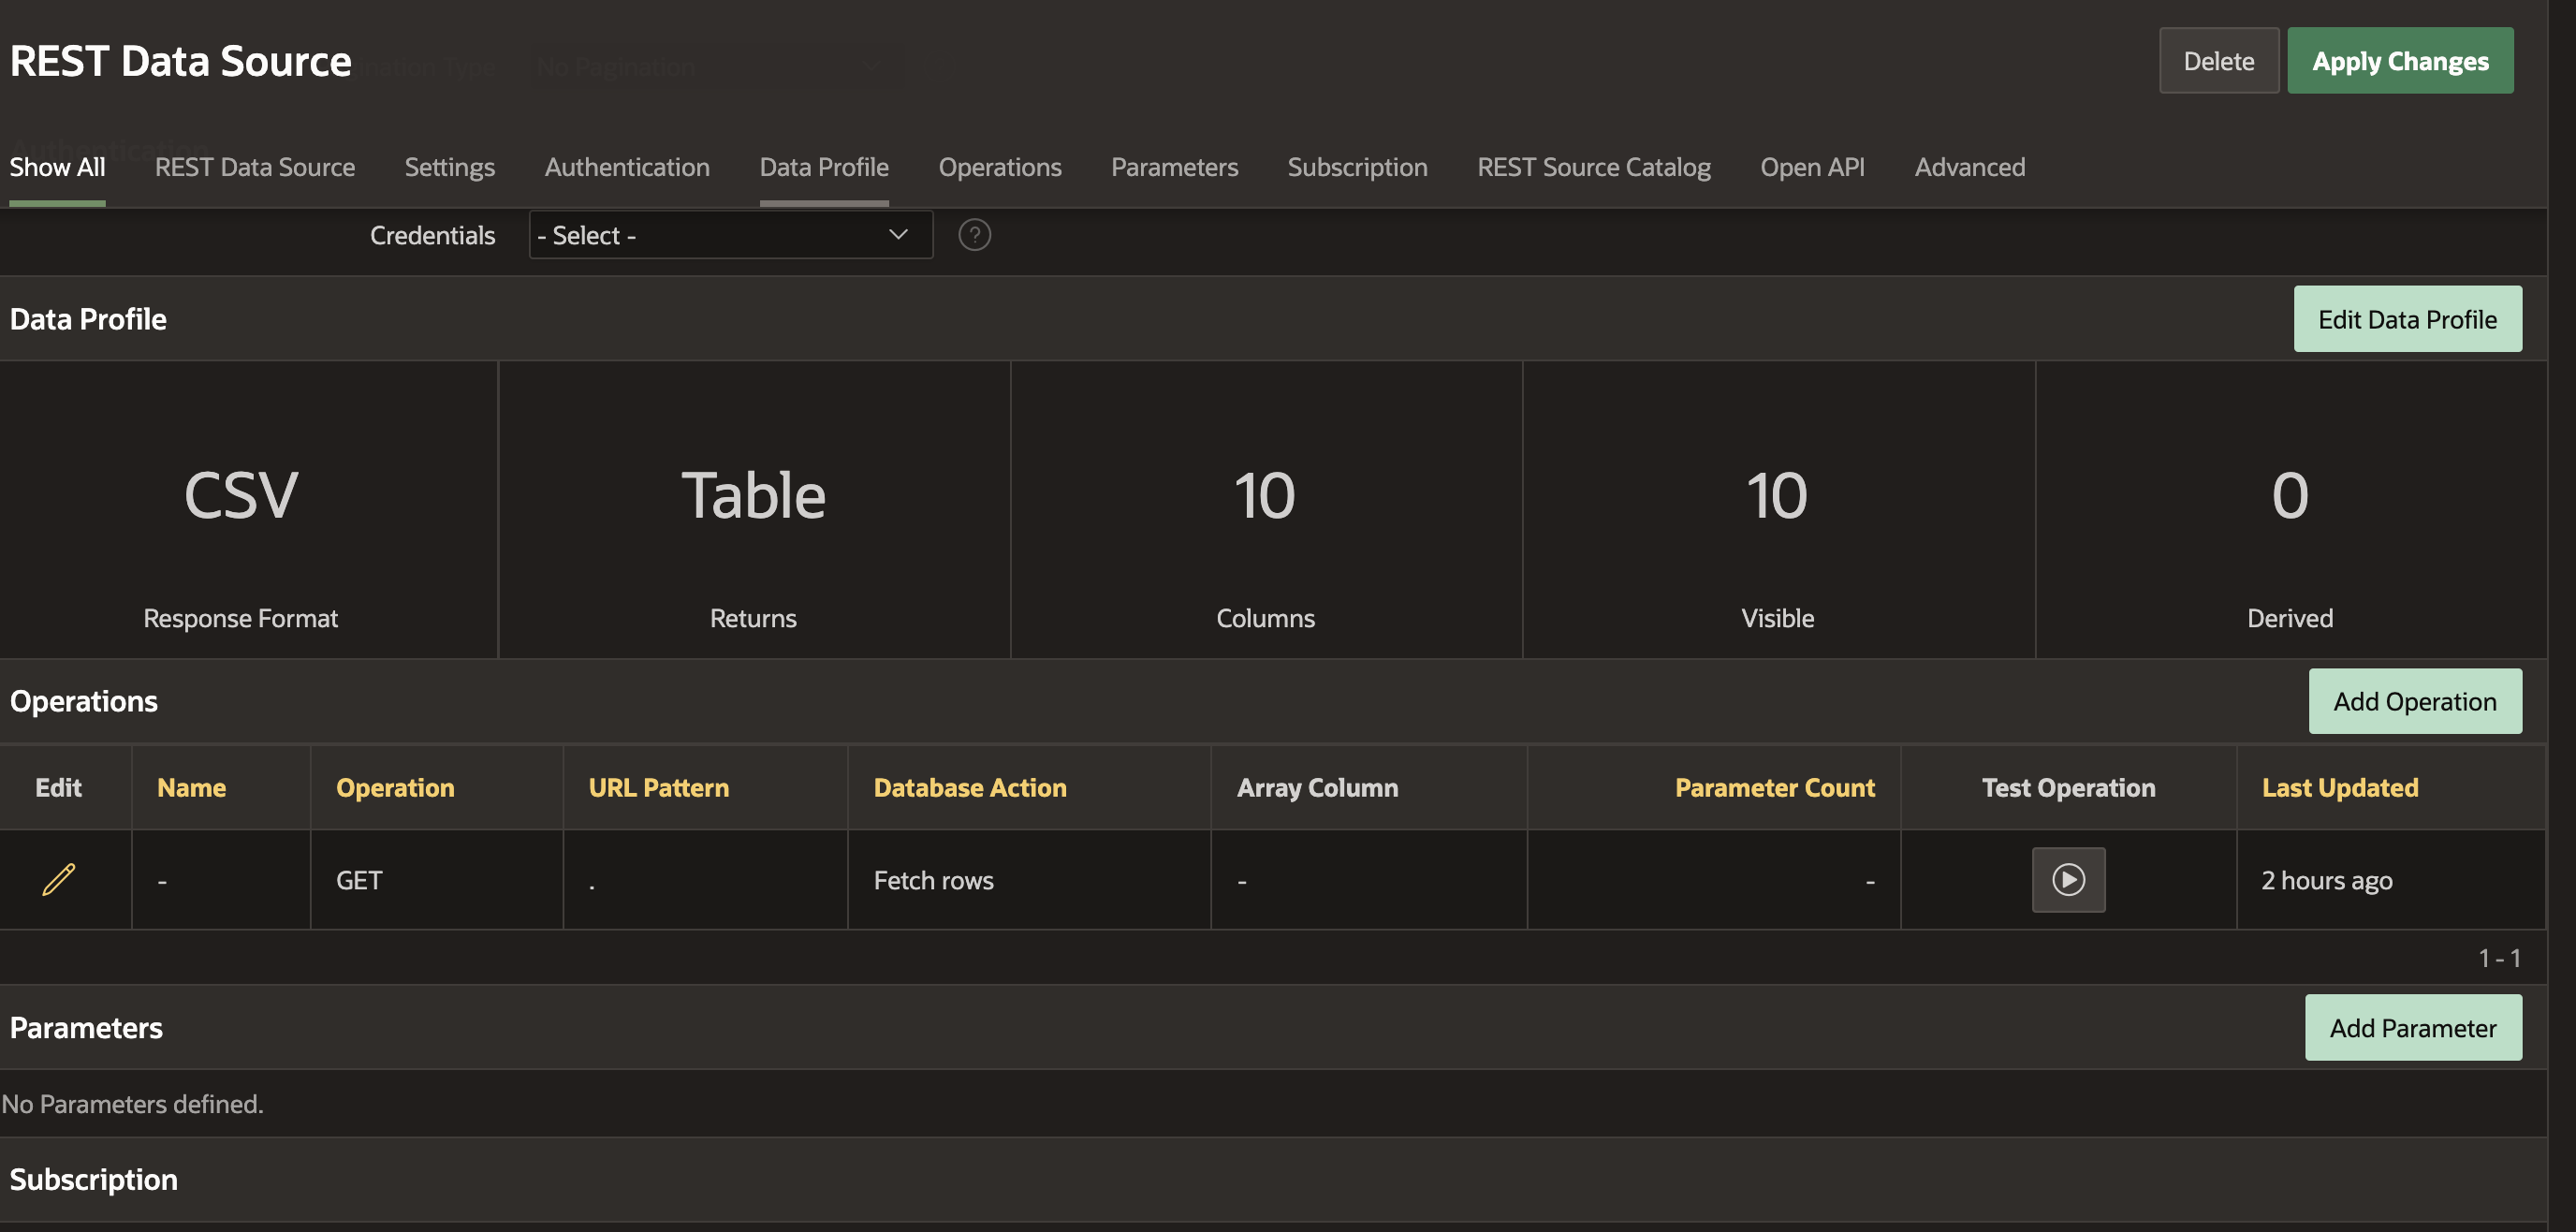This screenshot has width=2576, height=1232.
Task: Click the pencil edit icon for GET operation
Action: click(59, 879)
